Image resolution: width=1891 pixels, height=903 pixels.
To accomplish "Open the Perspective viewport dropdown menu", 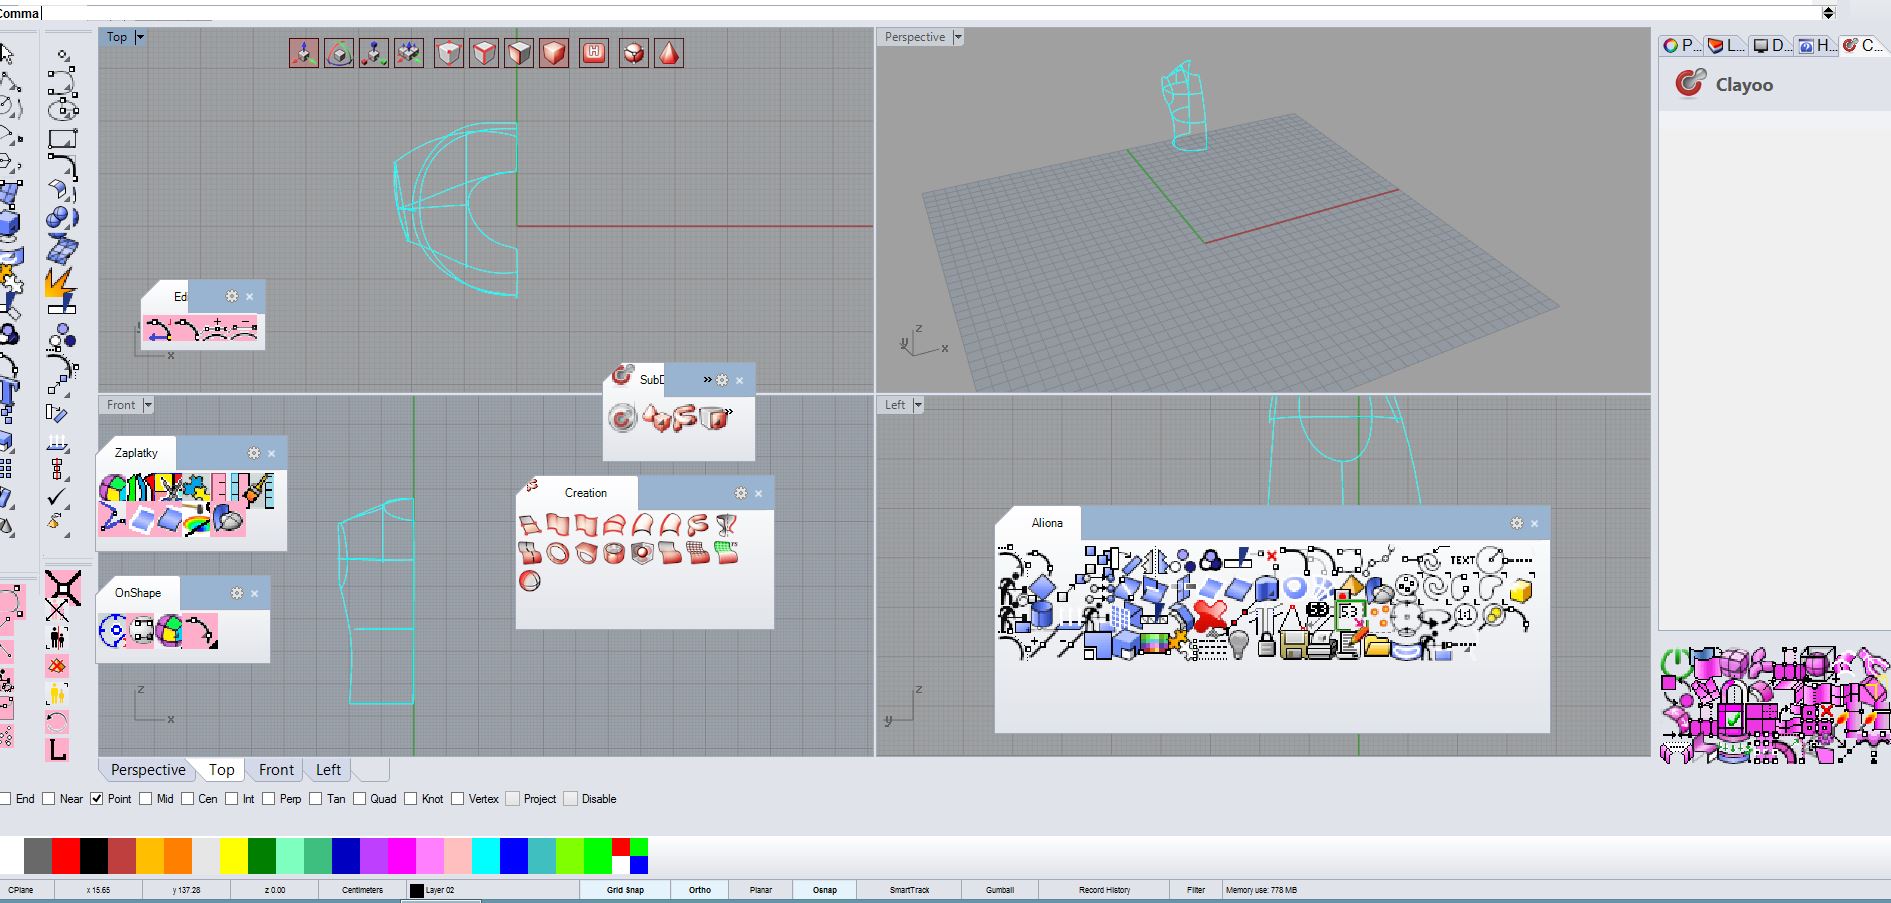I will [958, 37].
